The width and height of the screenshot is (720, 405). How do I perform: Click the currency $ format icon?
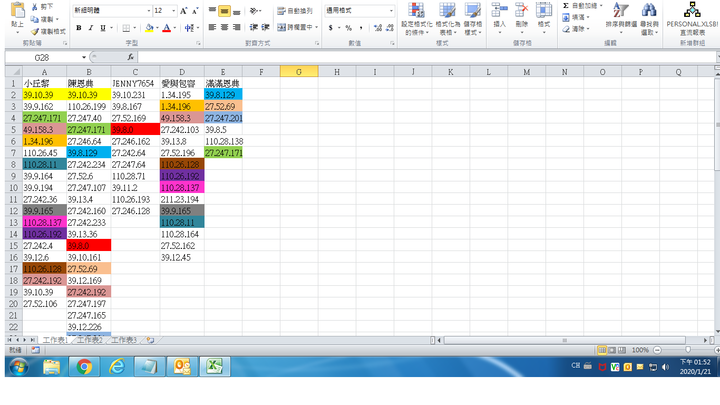click(331, 28)
